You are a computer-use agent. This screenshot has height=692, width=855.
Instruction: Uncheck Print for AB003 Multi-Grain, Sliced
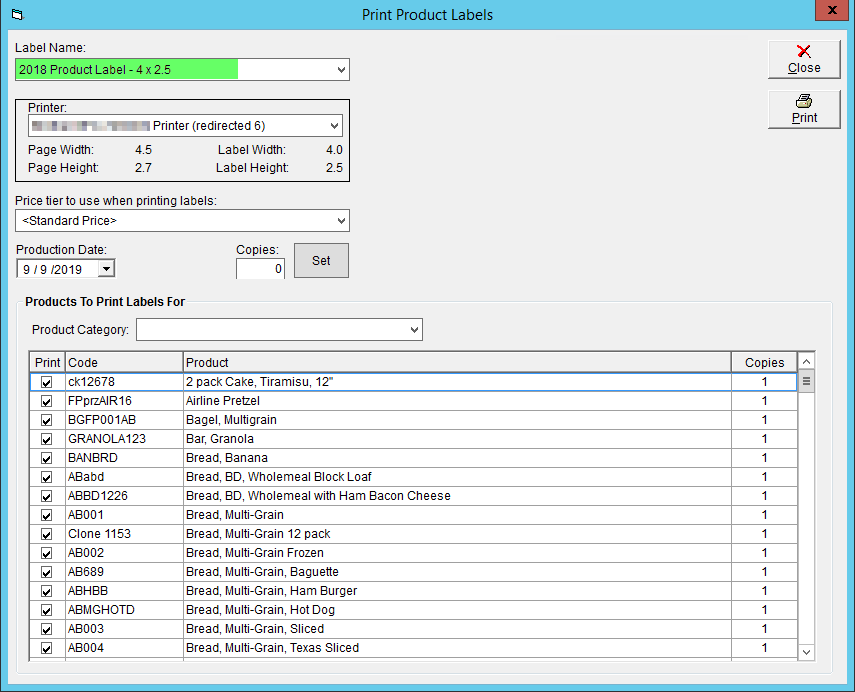46,629
